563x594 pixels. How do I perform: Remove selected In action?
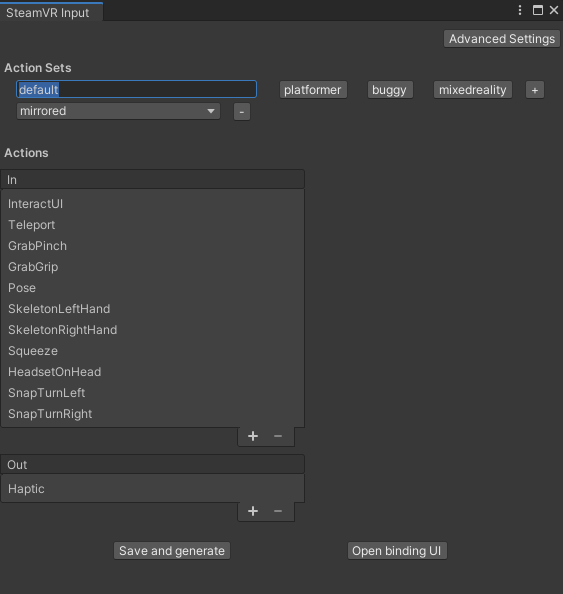pyautogui.click(x=278, y=436)
